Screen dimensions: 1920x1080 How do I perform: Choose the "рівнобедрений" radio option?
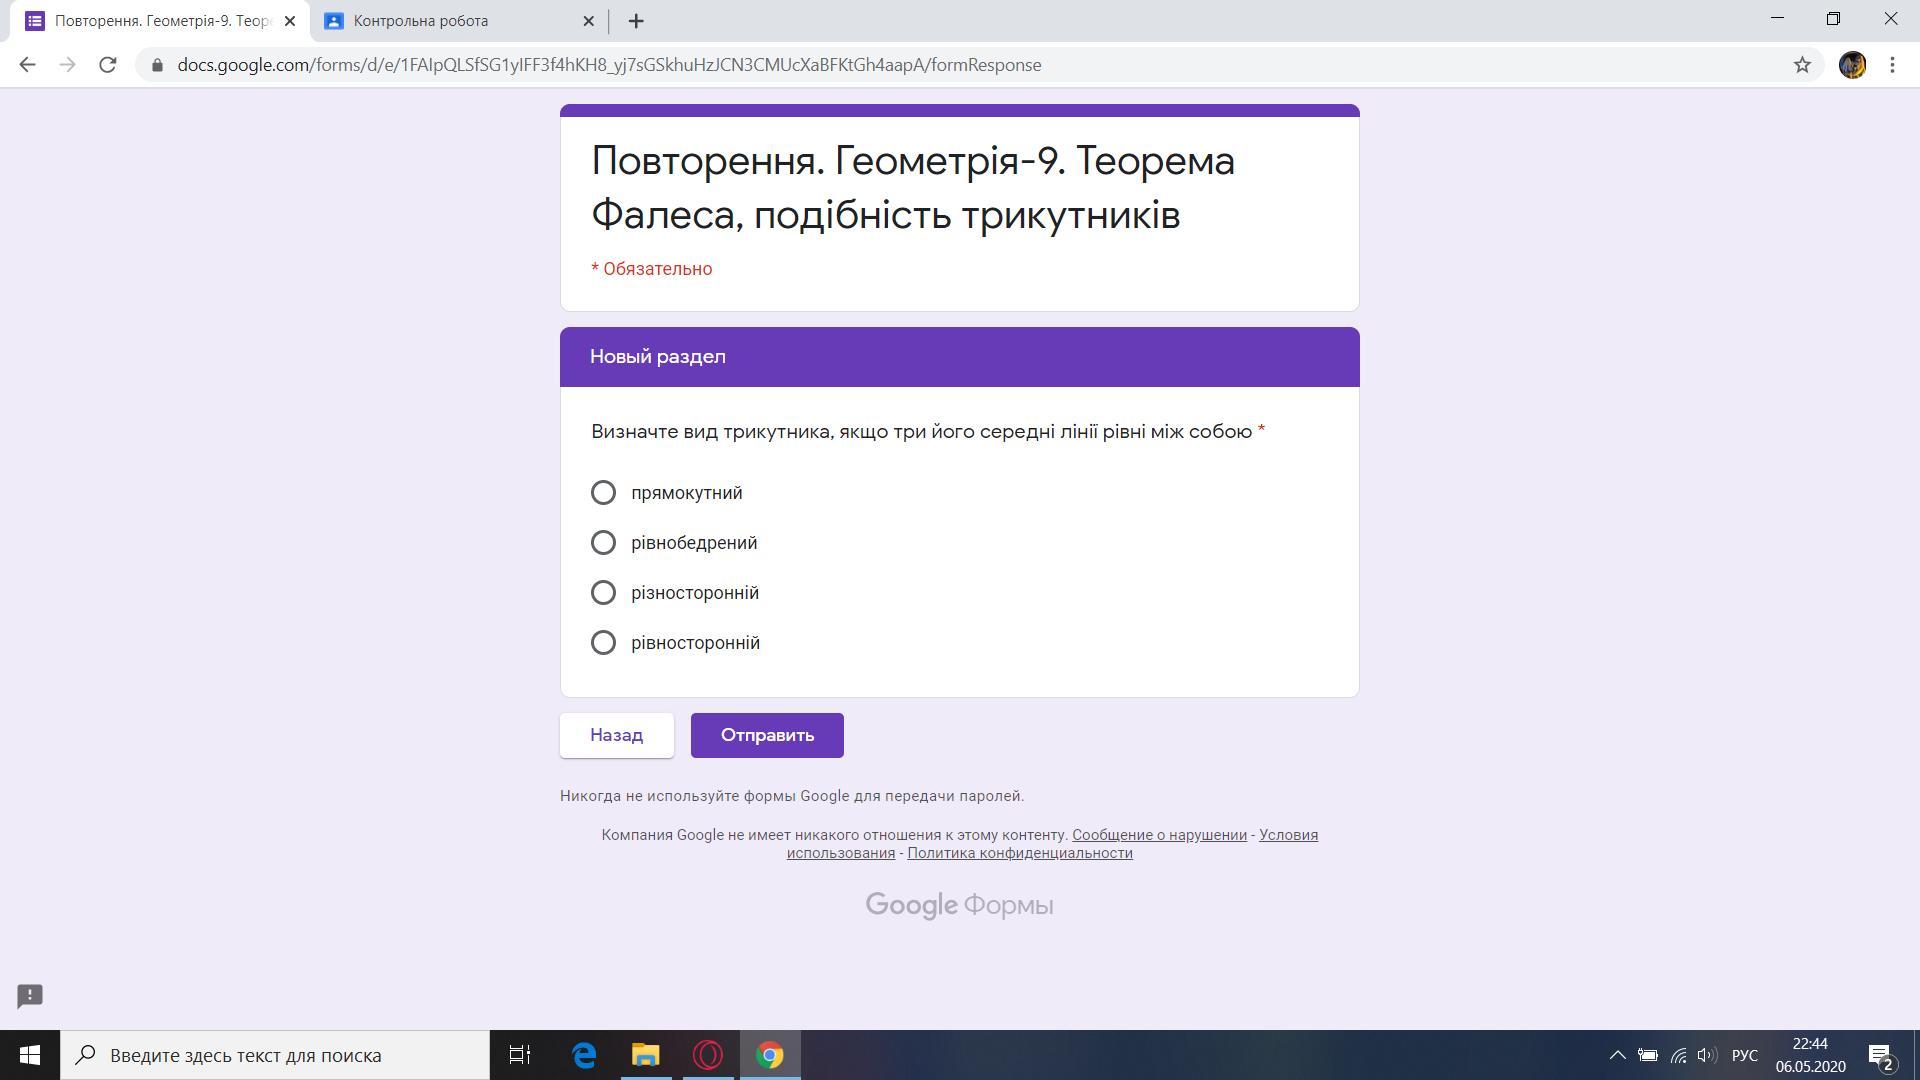pyautogui.click(x=603, y=543)
